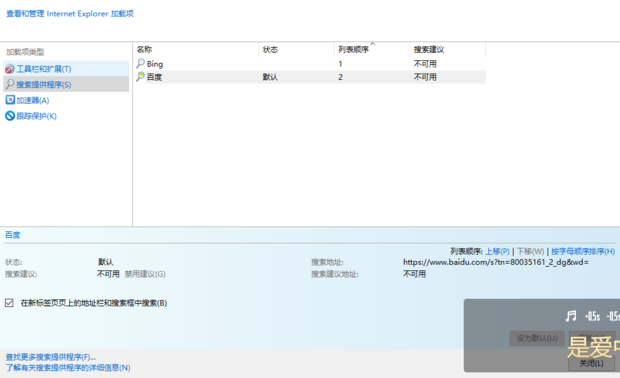Image resolution: width=620 pixels, height=378 pixels.
Task: Click 下移(W) link
Action: click(531, 251)
